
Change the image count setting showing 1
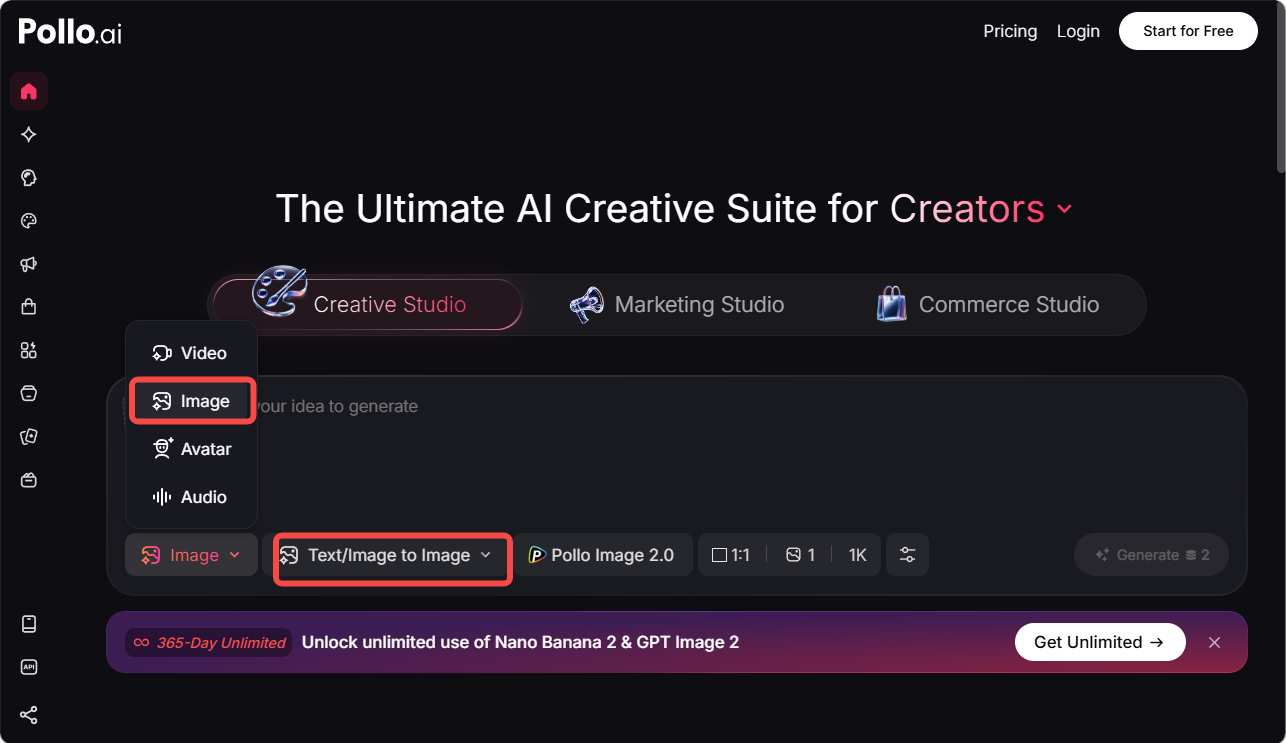(x=800, y=555)
